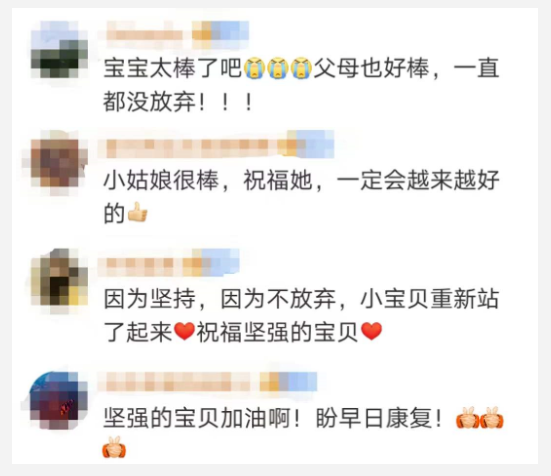Open the second commenter's brown avatar
551x476 pixels.
coord(56,163)
